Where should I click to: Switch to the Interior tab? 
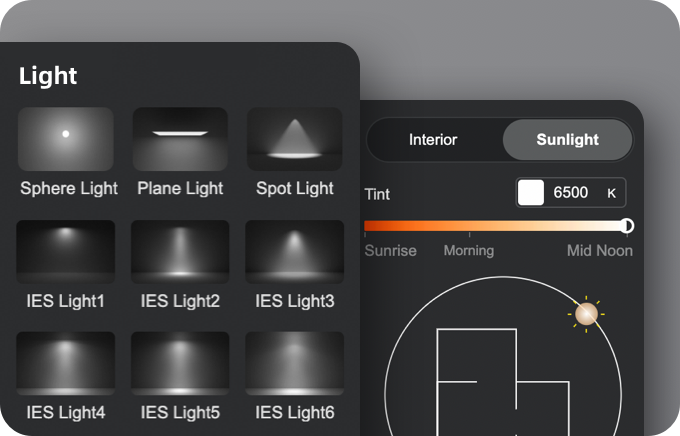[433, 140]
